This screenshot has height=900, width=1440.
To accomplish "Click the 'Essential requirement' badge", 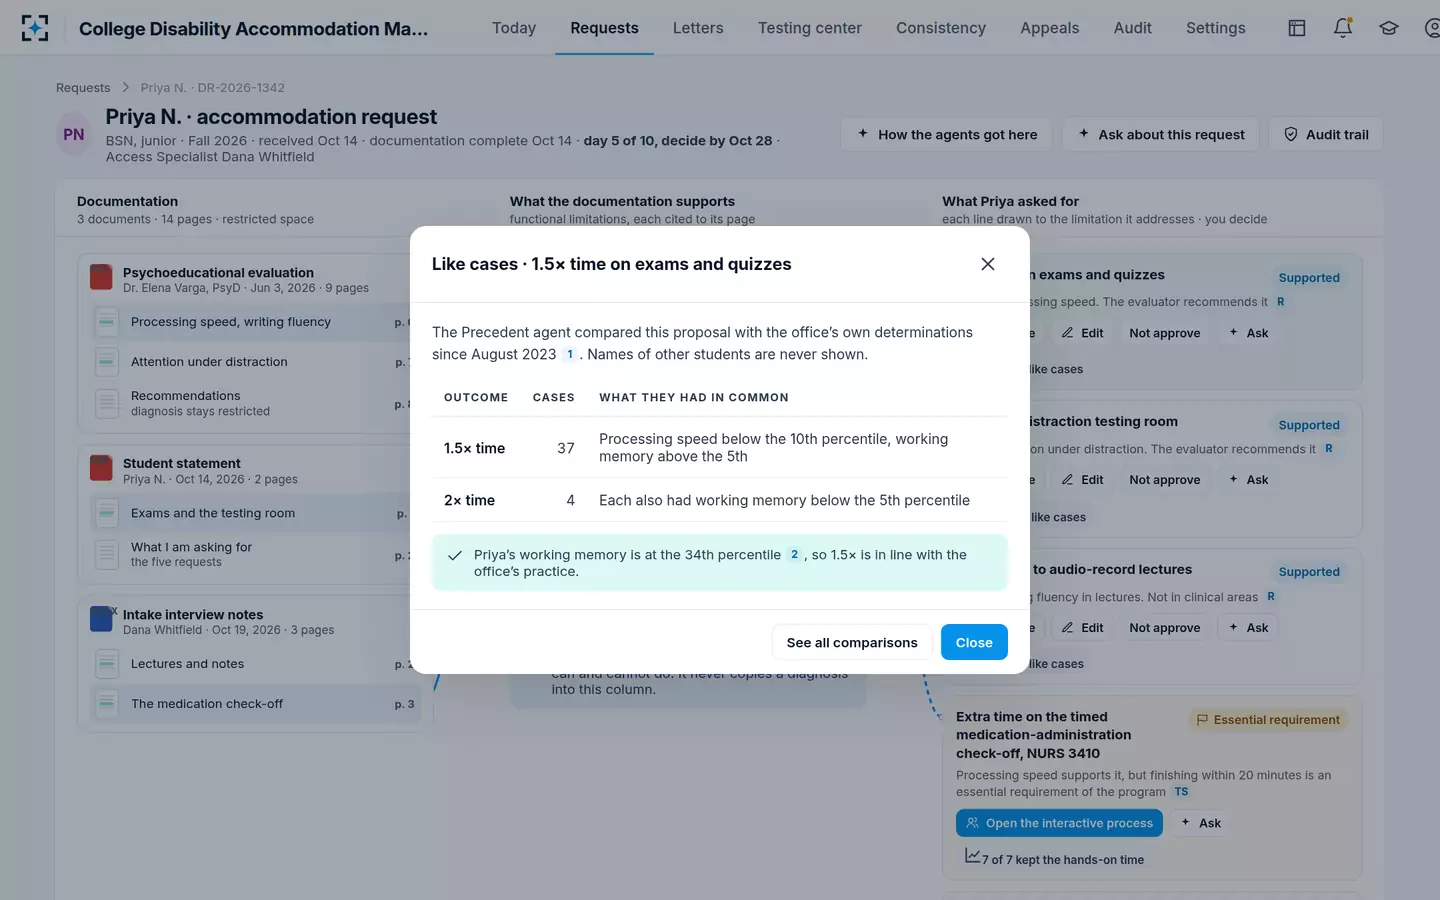I will point(1268,720).
